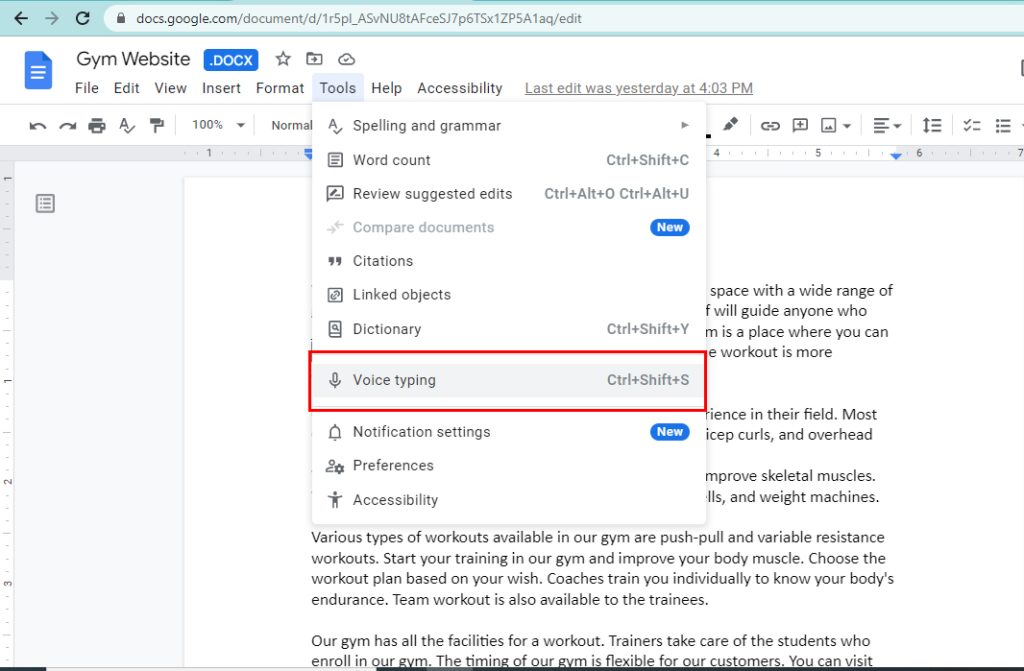This screenshot has width=1024, height=671.
Task: Open the line spacing icon
Action: (933, 125)
